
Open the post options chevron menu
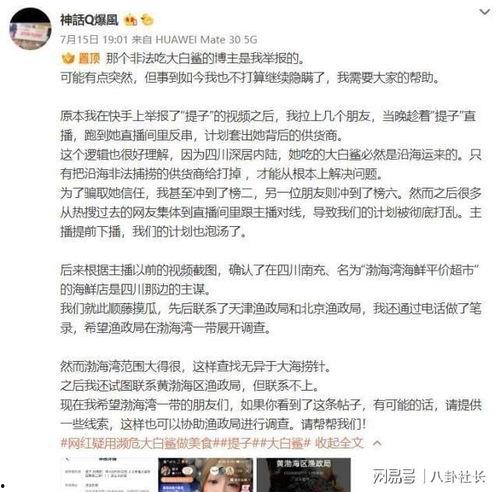point(484,12)
